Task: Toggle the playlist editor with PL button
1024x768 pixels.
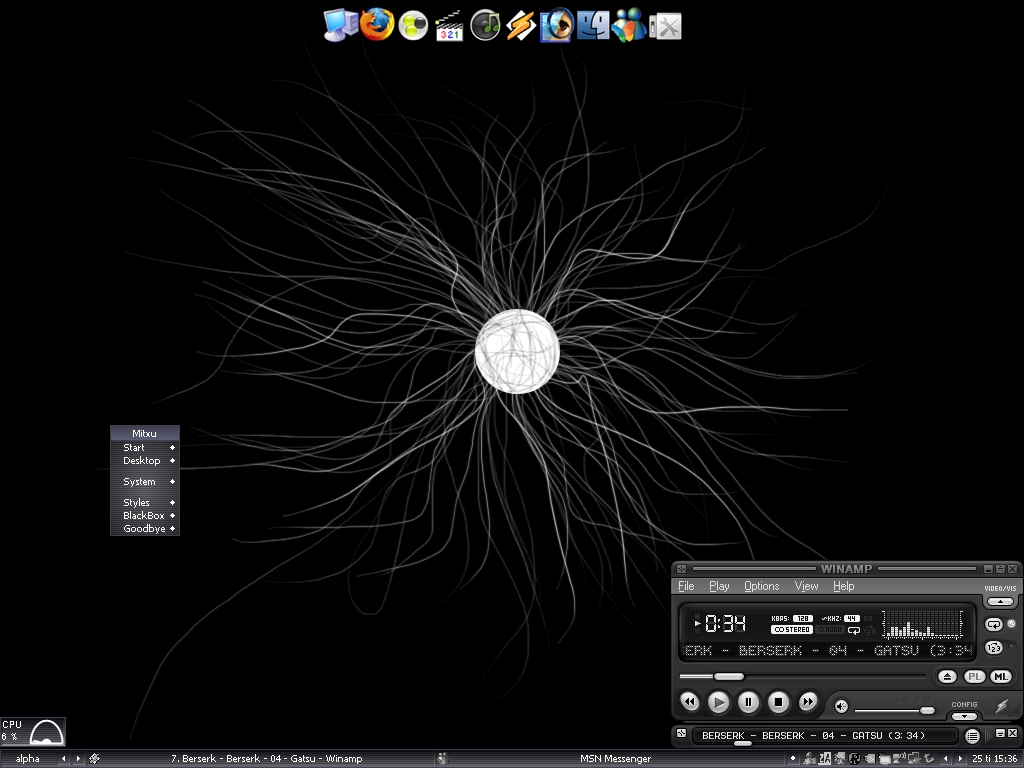Action: [974, 677]
